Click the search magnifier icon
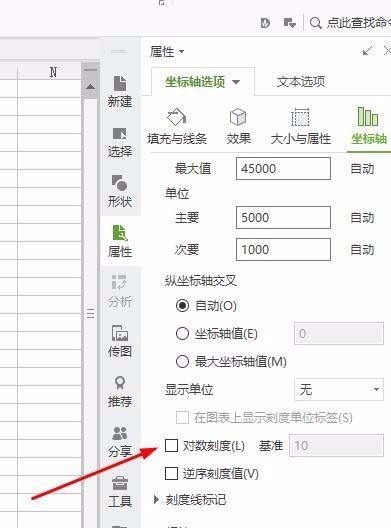The width and height of the screenshot is (391, 528). 315,23
